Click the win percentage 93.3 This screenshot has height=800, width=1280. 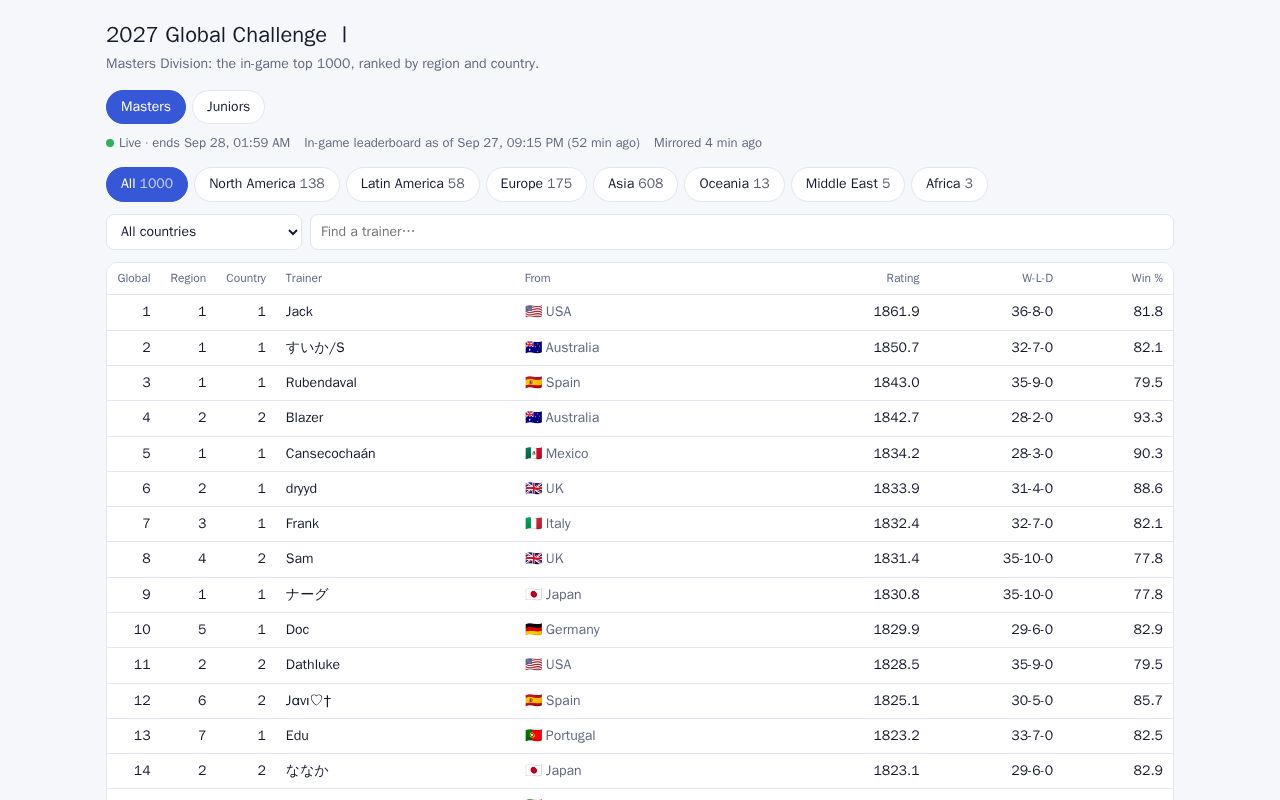1148,418
